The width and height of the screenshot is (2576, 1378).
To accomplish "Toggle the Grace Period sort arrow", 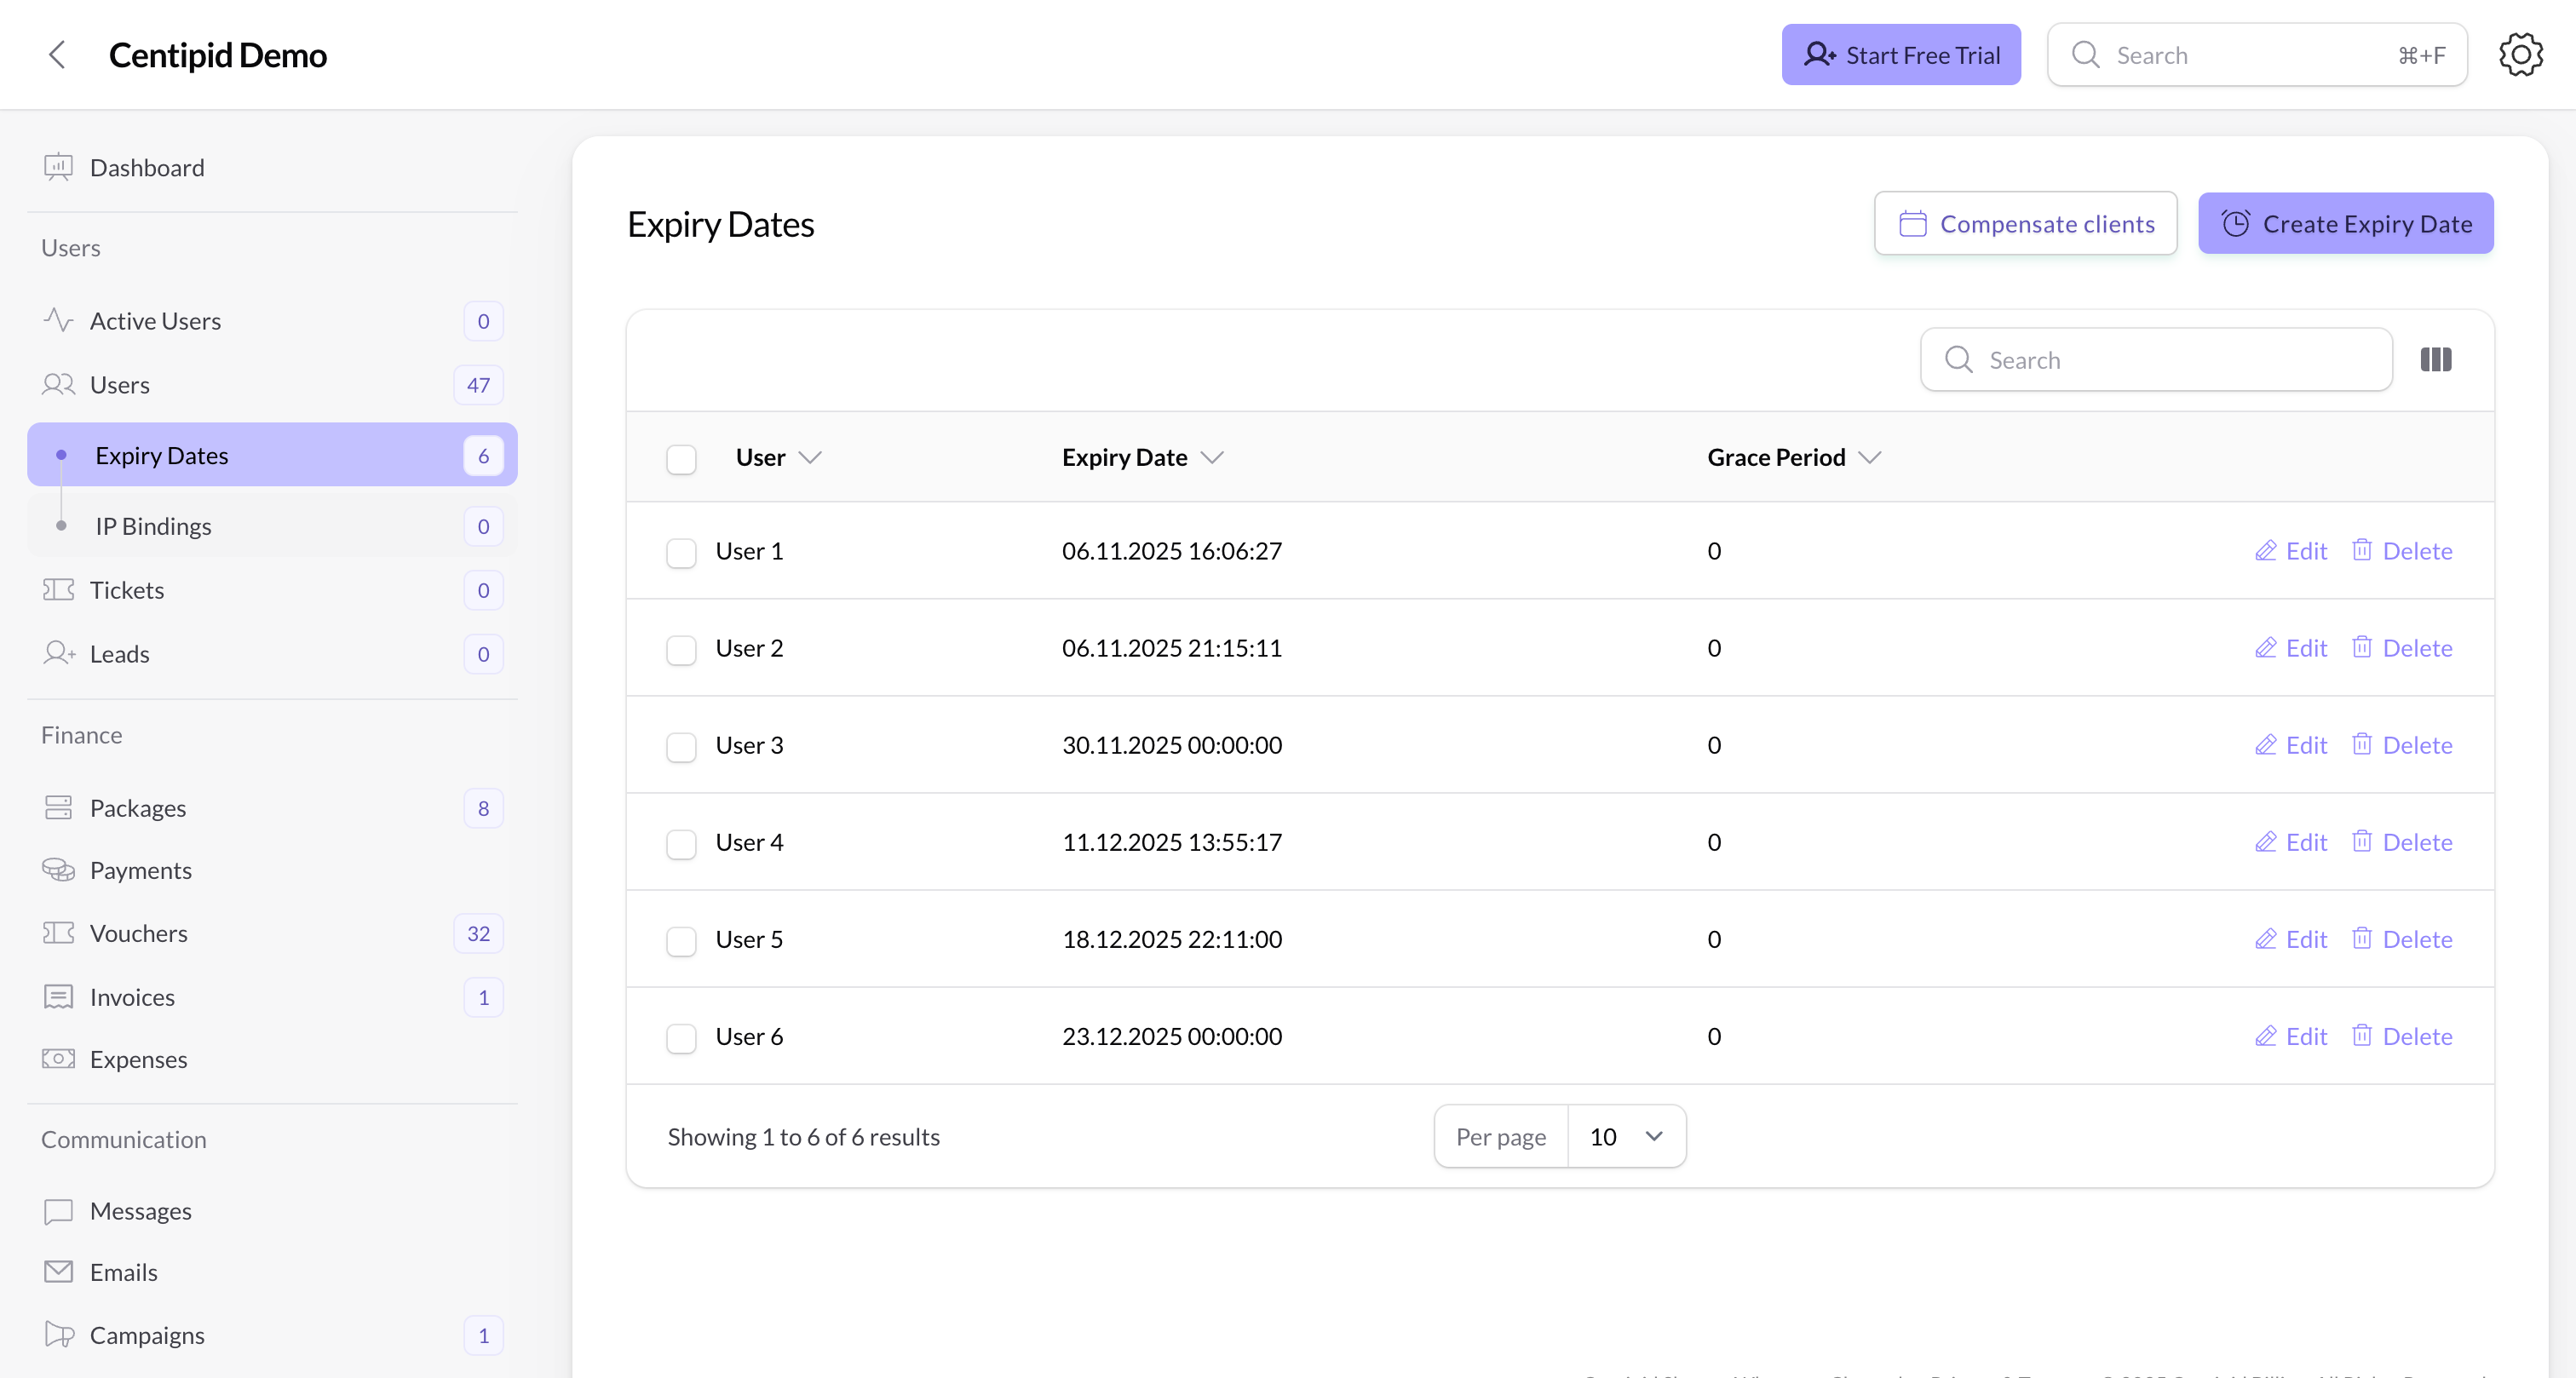I will [1871, 457].
